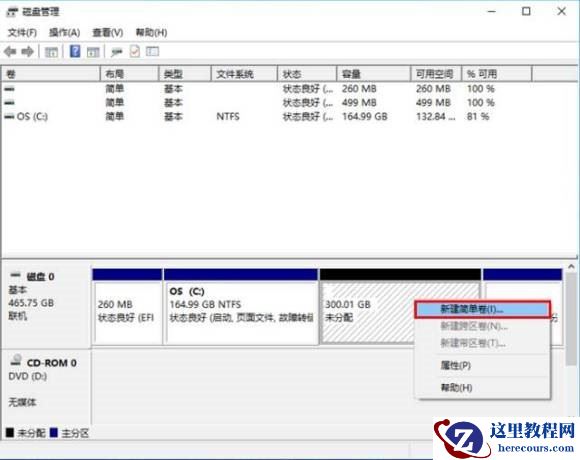Click the 132.84 free space cell

436,116
